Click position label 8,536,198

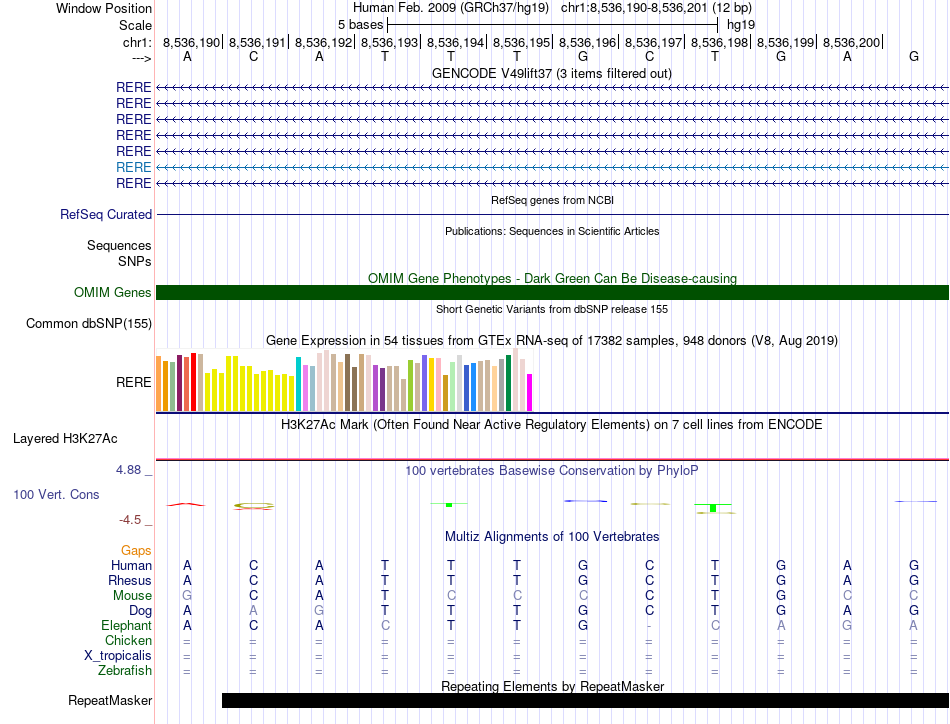coord(719,42)
